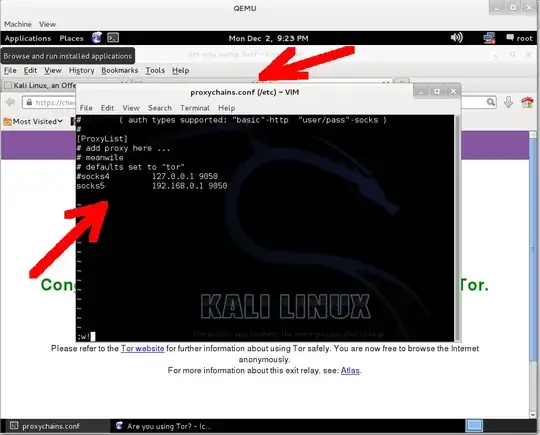Click the search magnifier icon in browser
This screenshot has width=540, height=435.
[490, 102]
